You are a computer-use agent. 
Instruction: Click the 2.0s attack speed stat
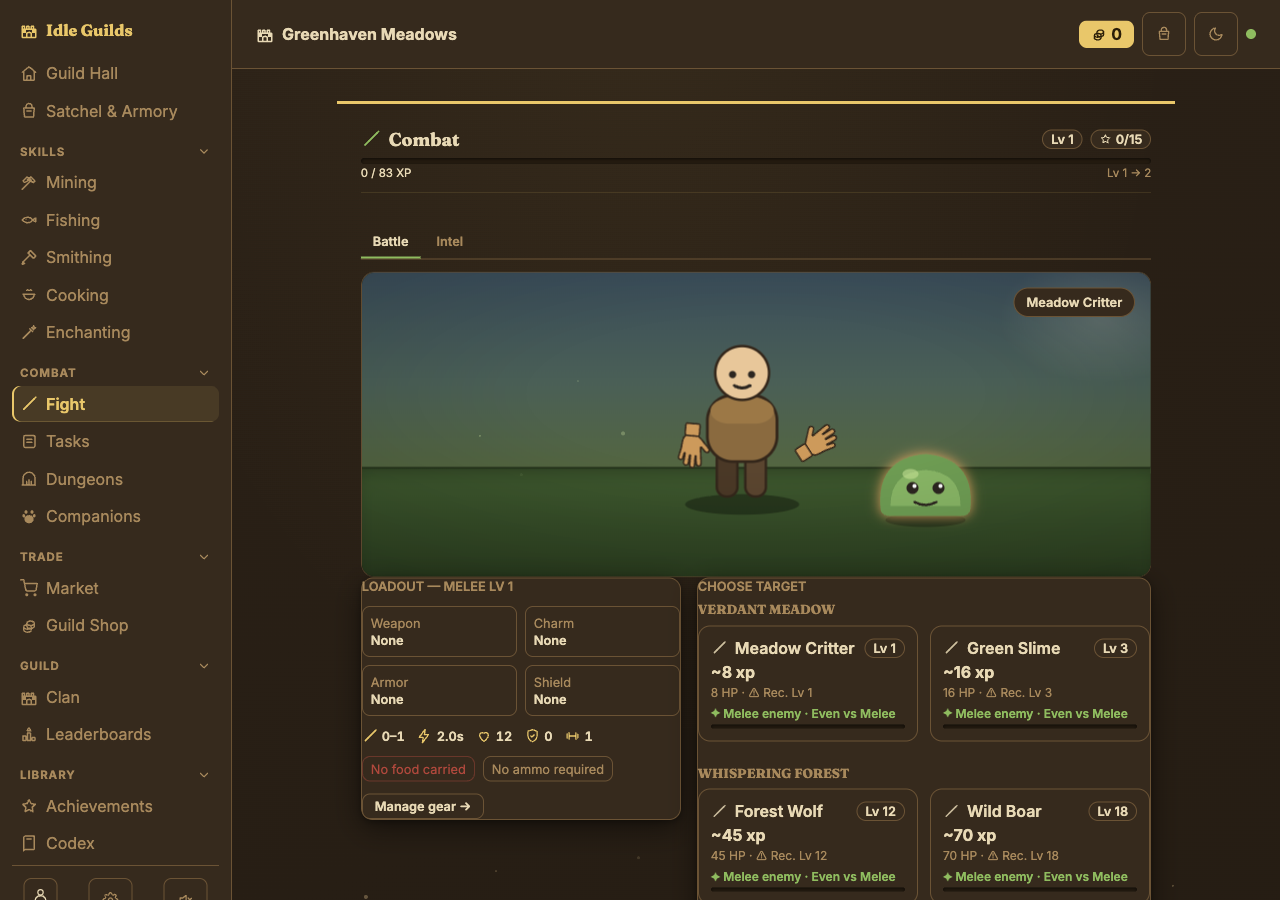441,736
